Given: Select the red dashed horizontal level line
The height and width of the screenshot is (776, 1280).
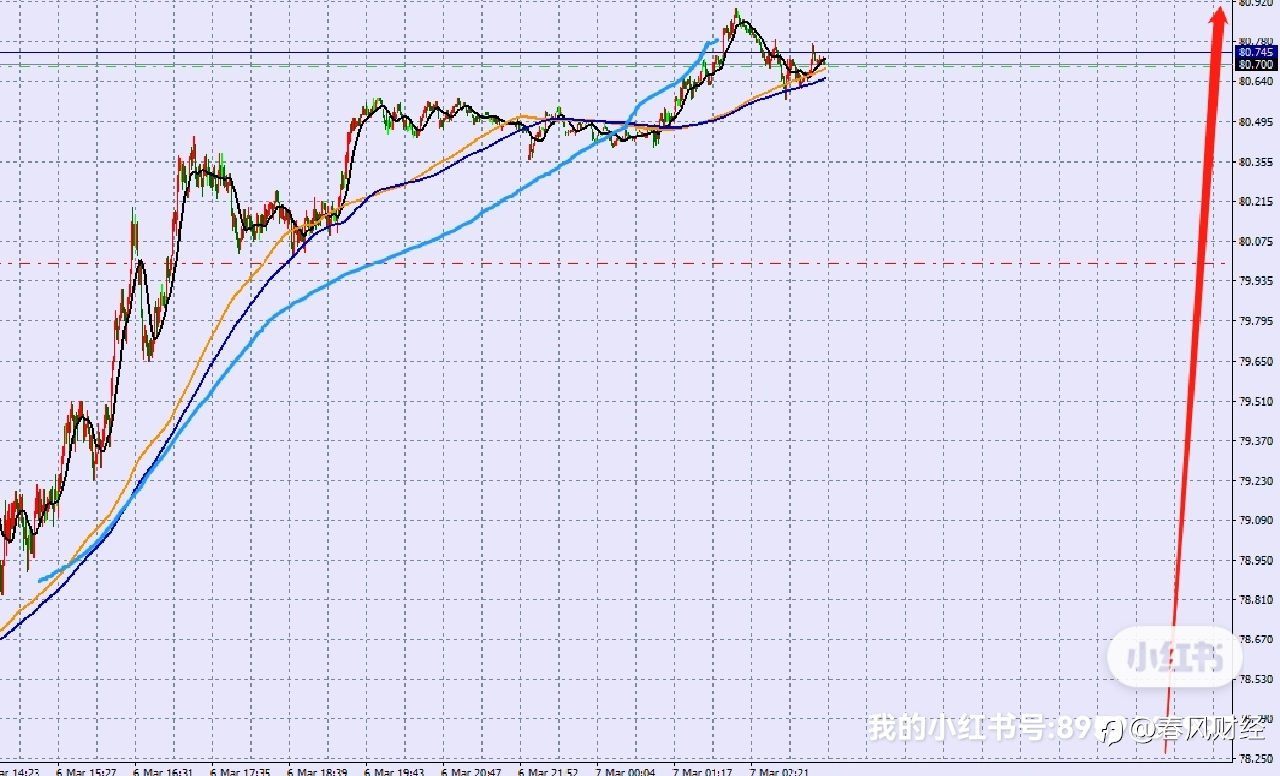Looking at the screenshot, I should [x=615, y=263].
